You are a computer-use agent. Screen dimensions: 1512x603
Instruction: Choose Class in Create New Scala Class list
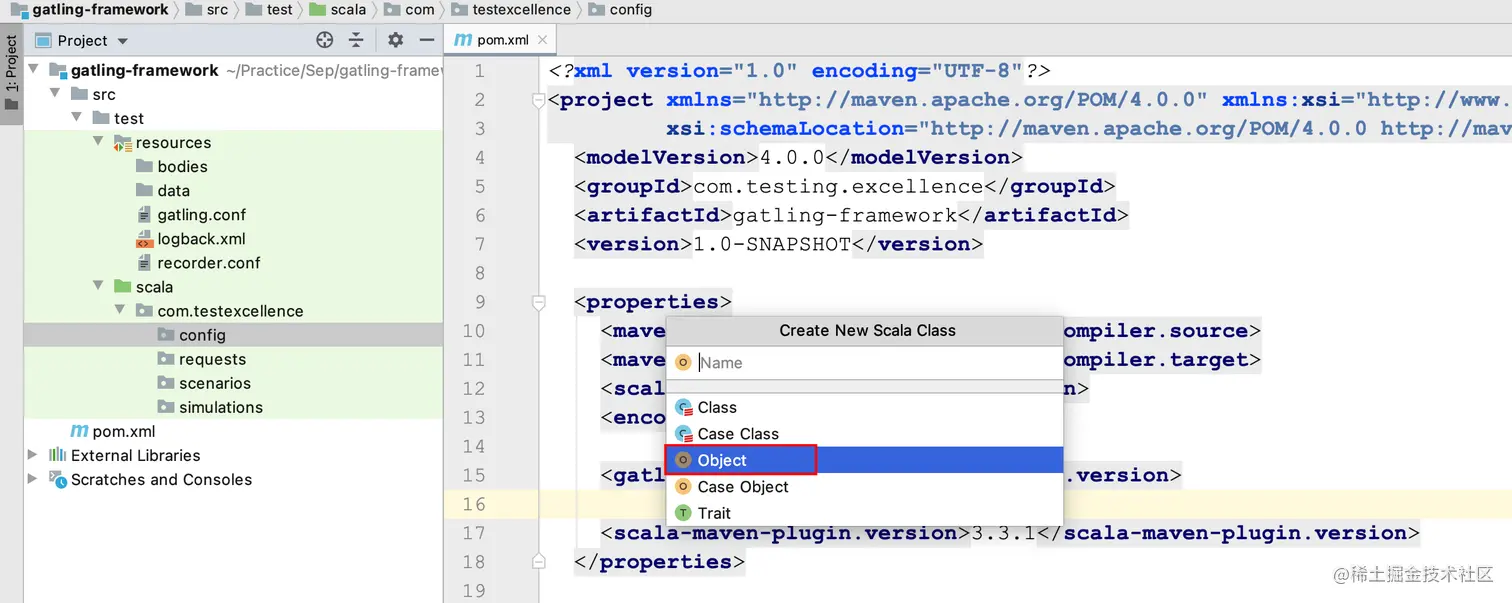point(864,407)
